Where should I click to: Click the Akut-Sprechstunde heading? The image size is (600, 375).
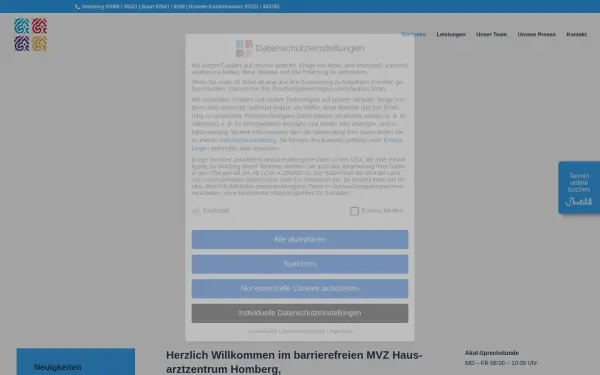492,353
